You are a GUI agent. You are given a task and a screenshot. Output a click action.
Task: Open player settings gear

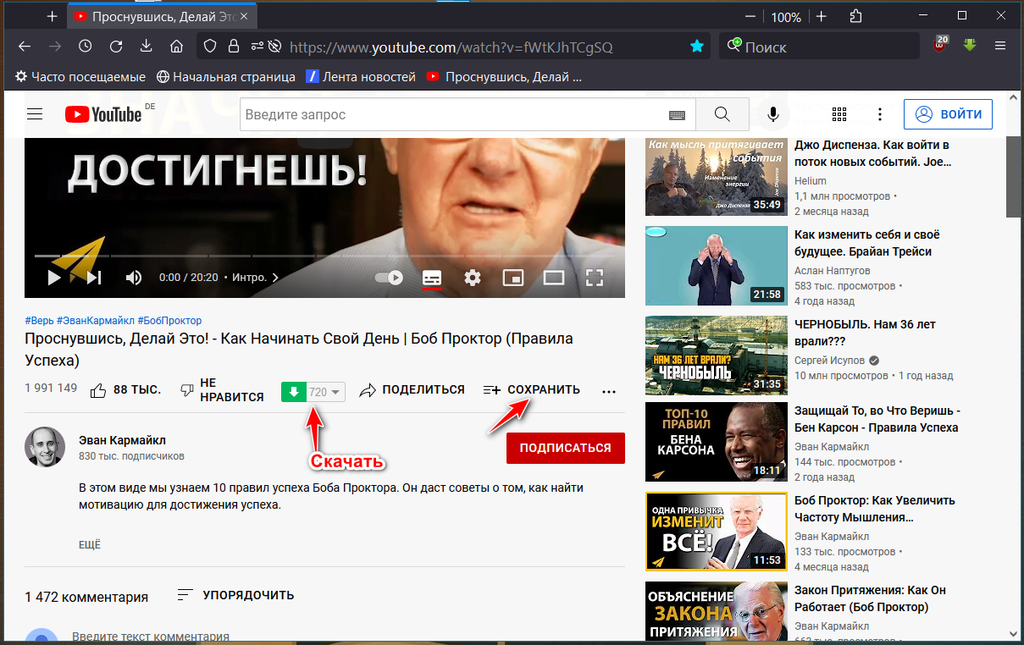[x=472, y=277]
